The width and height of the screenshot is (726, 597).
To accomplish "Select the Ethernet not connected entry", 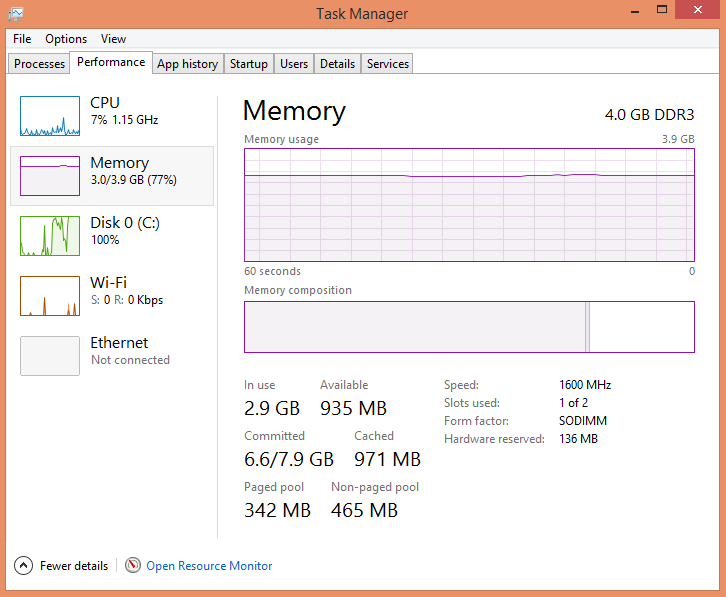I will [50, 356].
